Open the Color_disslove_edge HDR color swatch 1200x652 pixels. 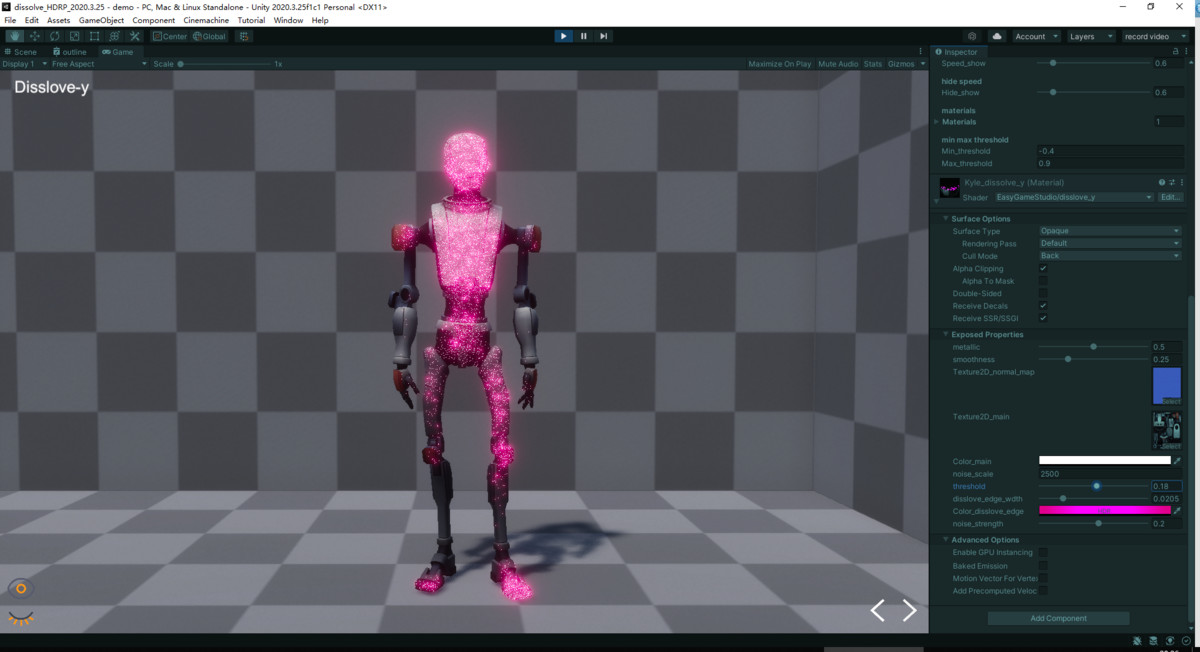point(1105,510)
